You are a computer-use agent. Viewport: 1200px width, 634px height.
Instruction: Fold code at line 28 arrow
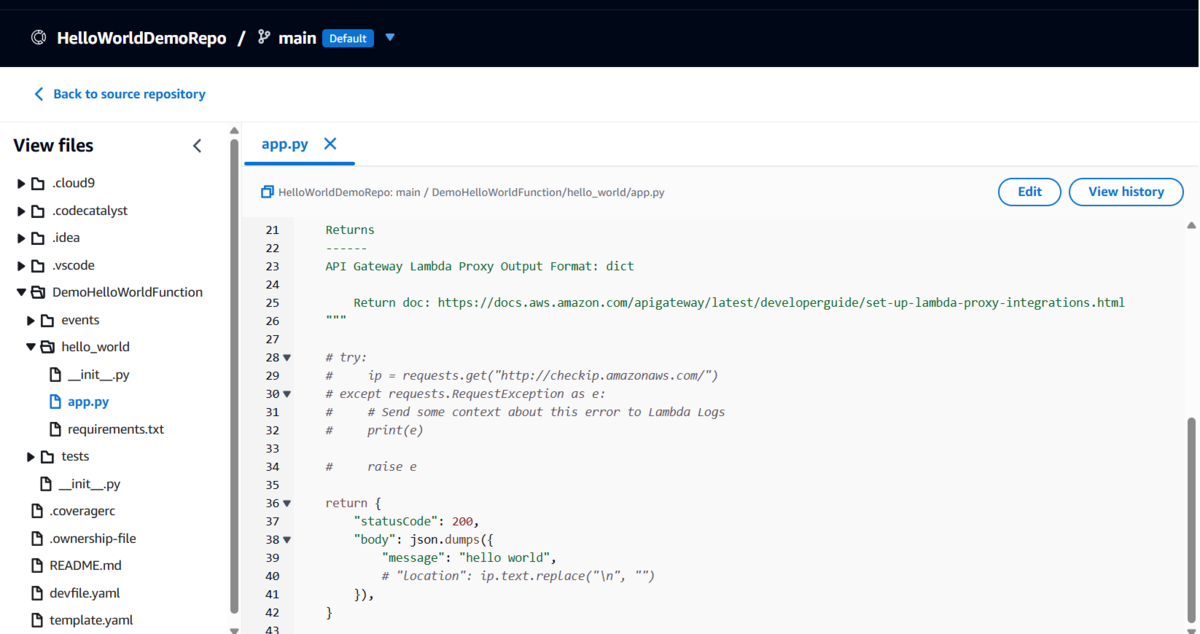pyautogui.click(x=287, y=357)
